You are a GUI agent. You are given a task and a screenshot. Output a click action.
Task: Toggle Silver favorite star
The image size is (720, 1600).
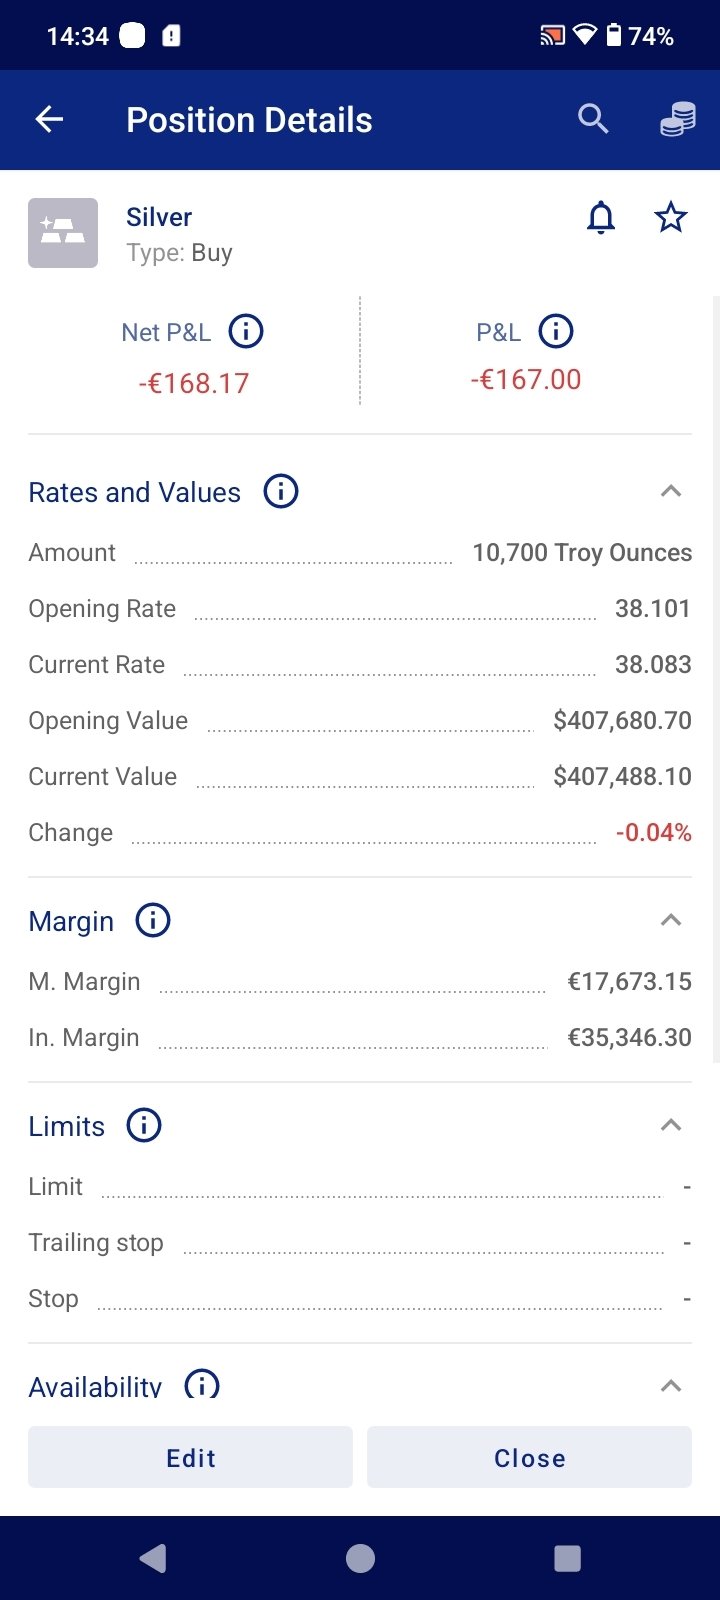[671, 217]
